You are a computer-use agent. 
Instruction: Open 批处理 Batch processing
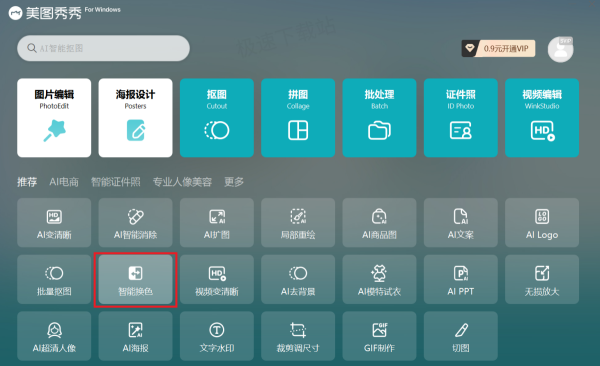[379, 118]
